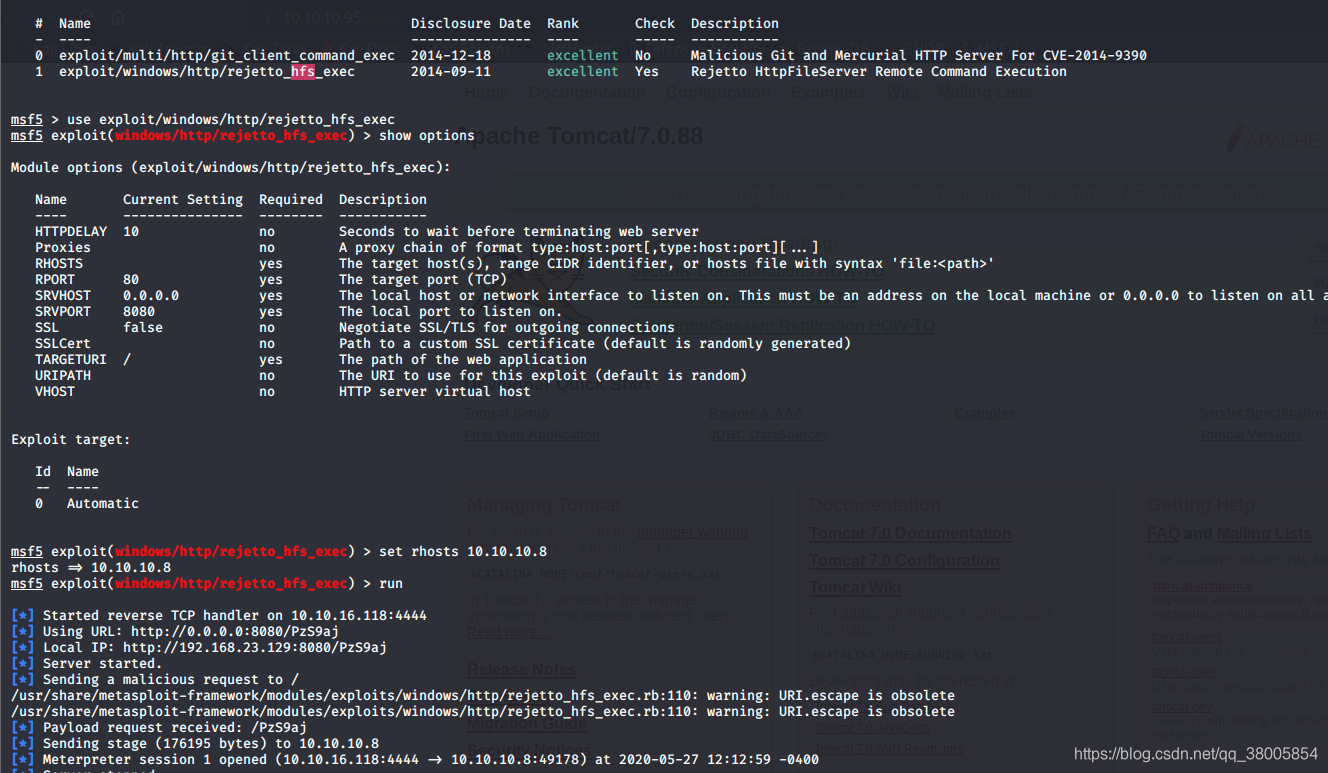Open 'Tomcat 7.0 Configuration' link
This screenshot has width=1328, height=773.
[x=904, y=561]
